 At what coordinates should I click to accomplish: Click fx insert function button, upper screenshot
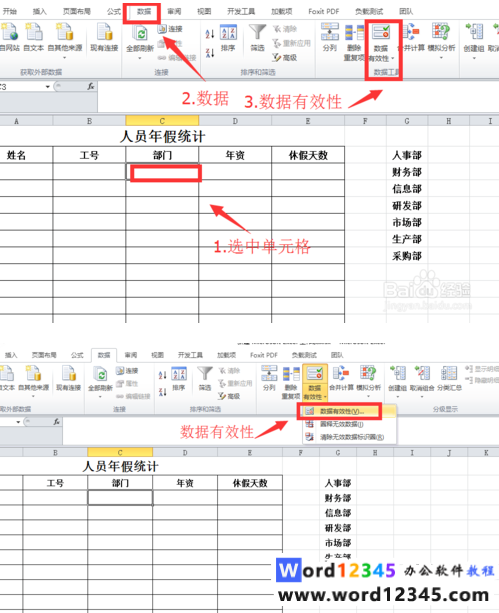coord(91,86)
